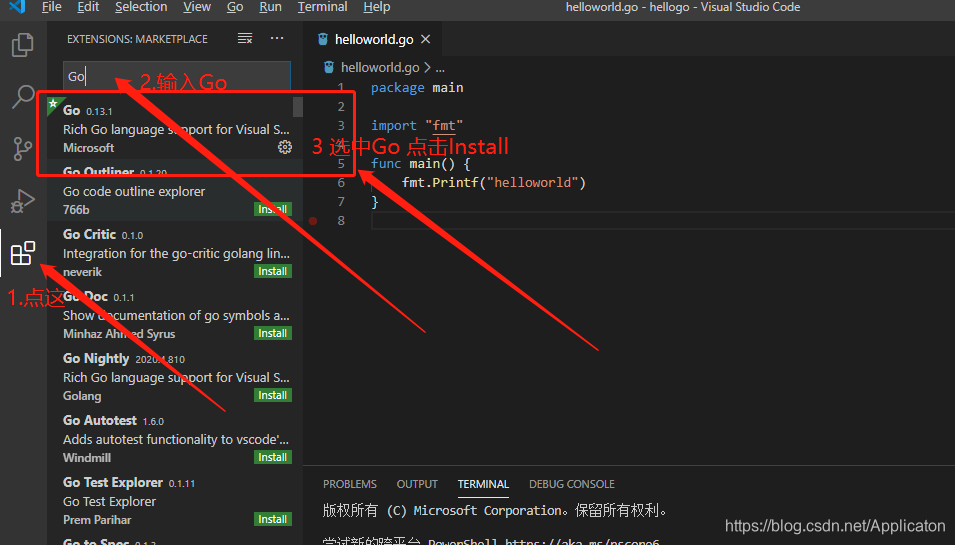Install the Go Doc extension
Screen dimensions: 955x545
[x=272, y=333]
